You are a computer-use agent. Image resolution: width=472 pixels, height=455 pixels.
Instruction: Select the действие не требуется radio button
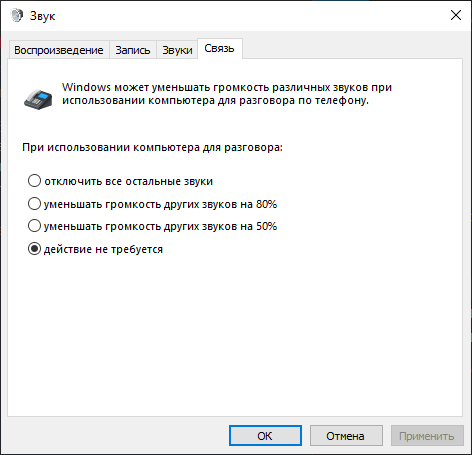[34, 249]
